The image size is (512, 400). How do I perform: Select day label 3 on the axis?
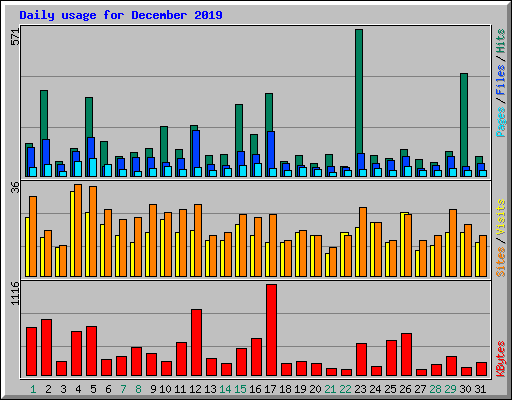[x=63, y=389]
